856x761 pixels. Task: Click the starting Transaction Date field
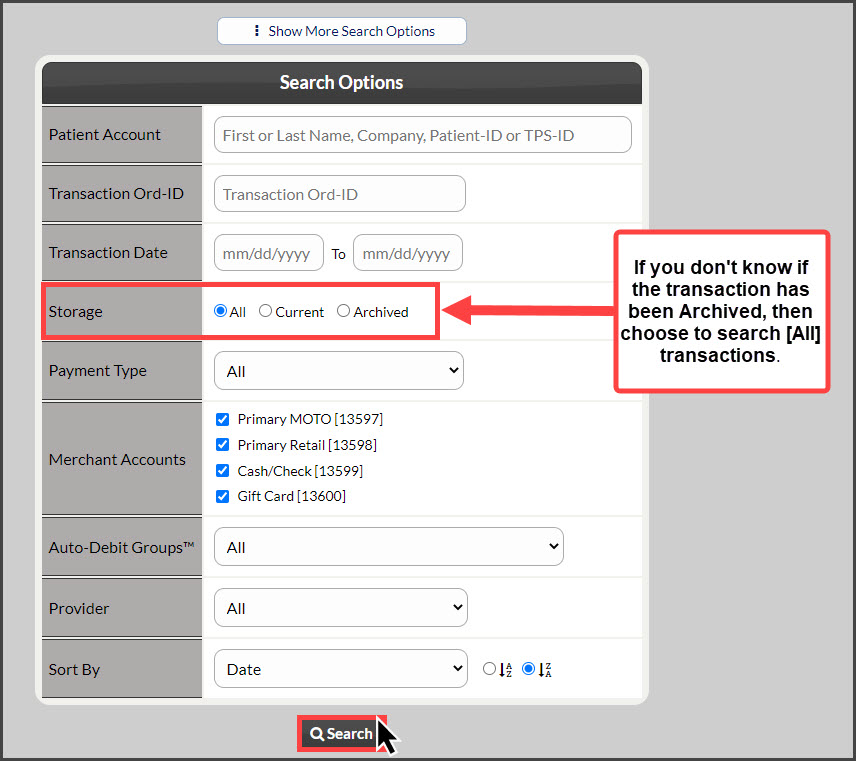pos(268,253)
